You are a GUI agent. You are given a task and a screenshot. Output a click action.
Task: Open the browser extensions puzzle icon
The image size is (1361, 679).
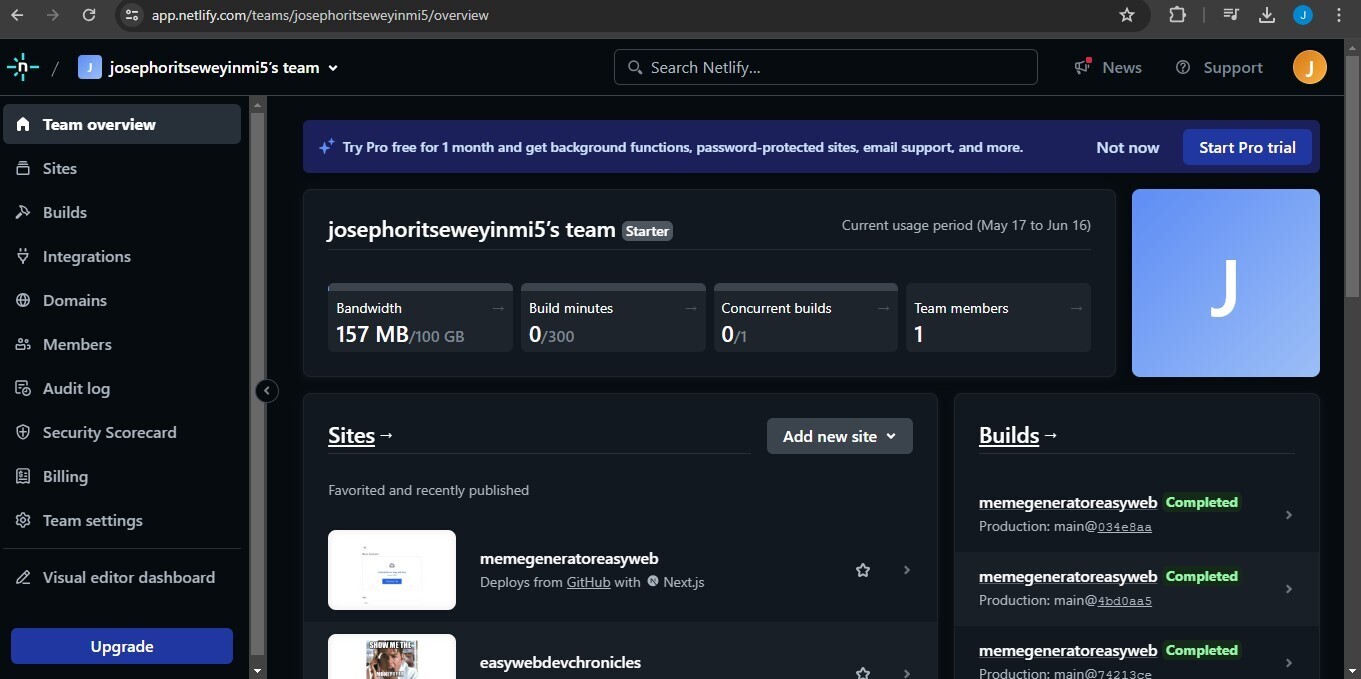tap(1177, 15)
